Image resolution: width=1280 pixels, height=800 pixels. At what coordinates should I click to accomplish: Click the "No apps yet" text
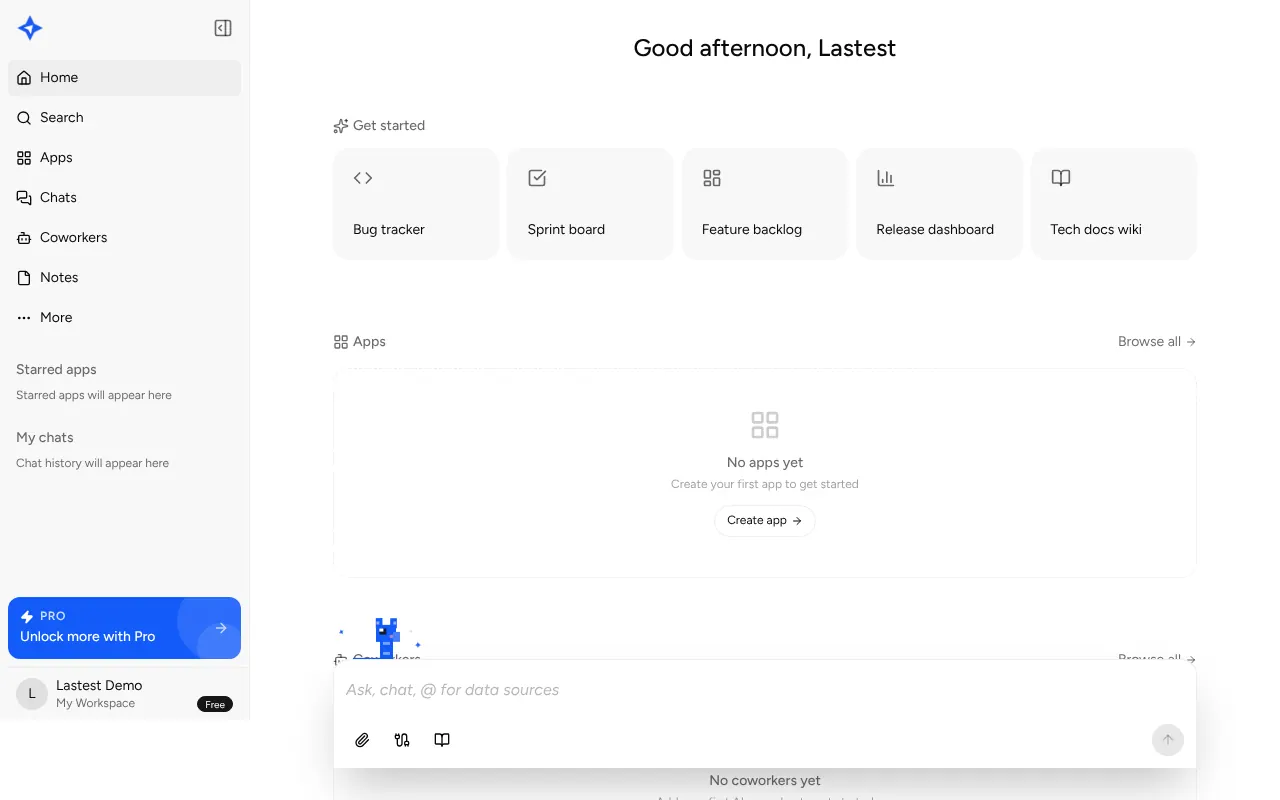point(765,462)
